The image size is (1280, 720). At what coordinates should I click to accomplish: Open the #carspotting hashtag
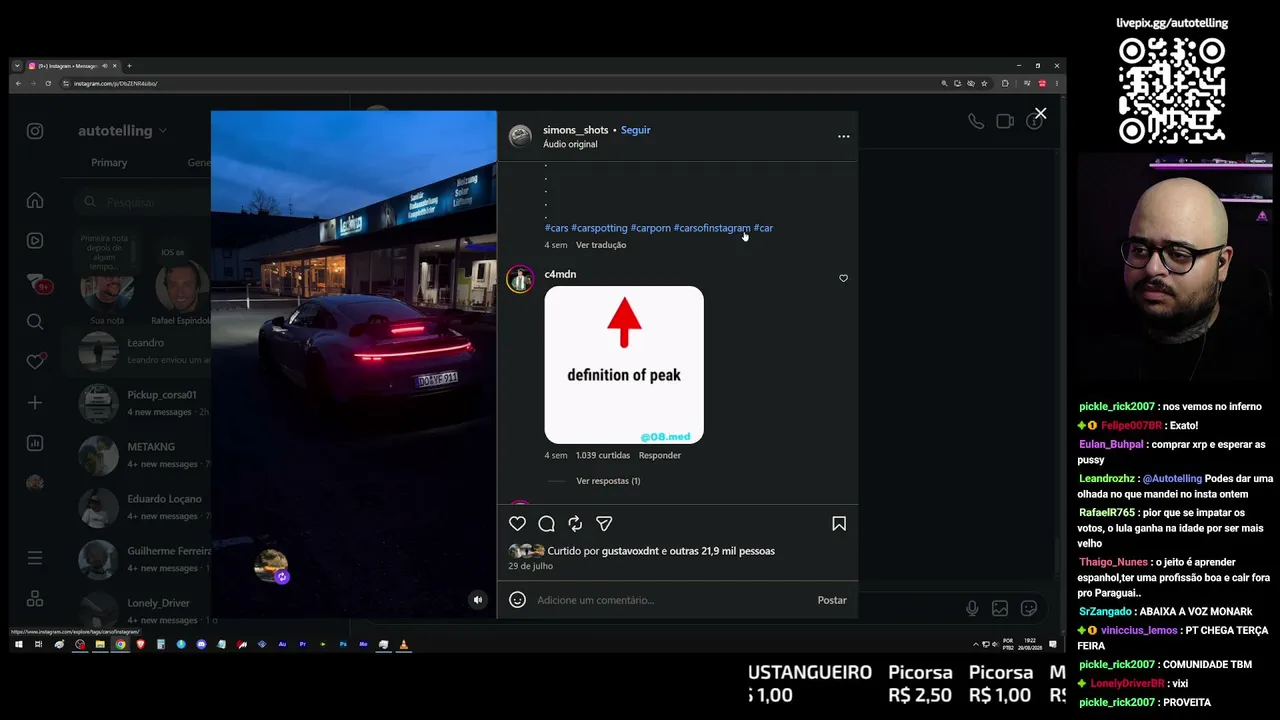tap(599, 228)
